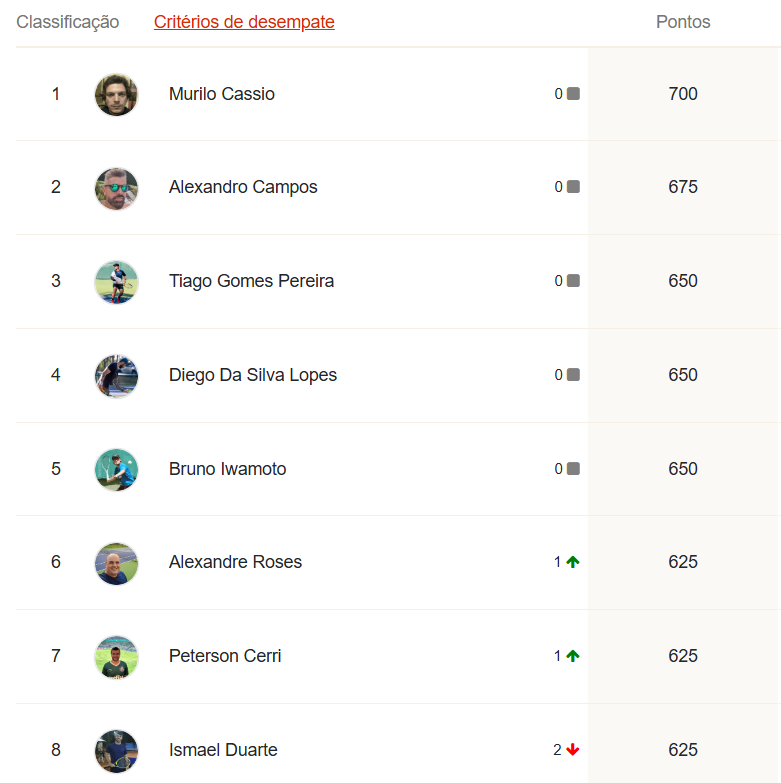Viewport: 781px width, 783px height.
Task: Click gray no-change square for Alexandro Campos
Action: (x=573, y=187)
